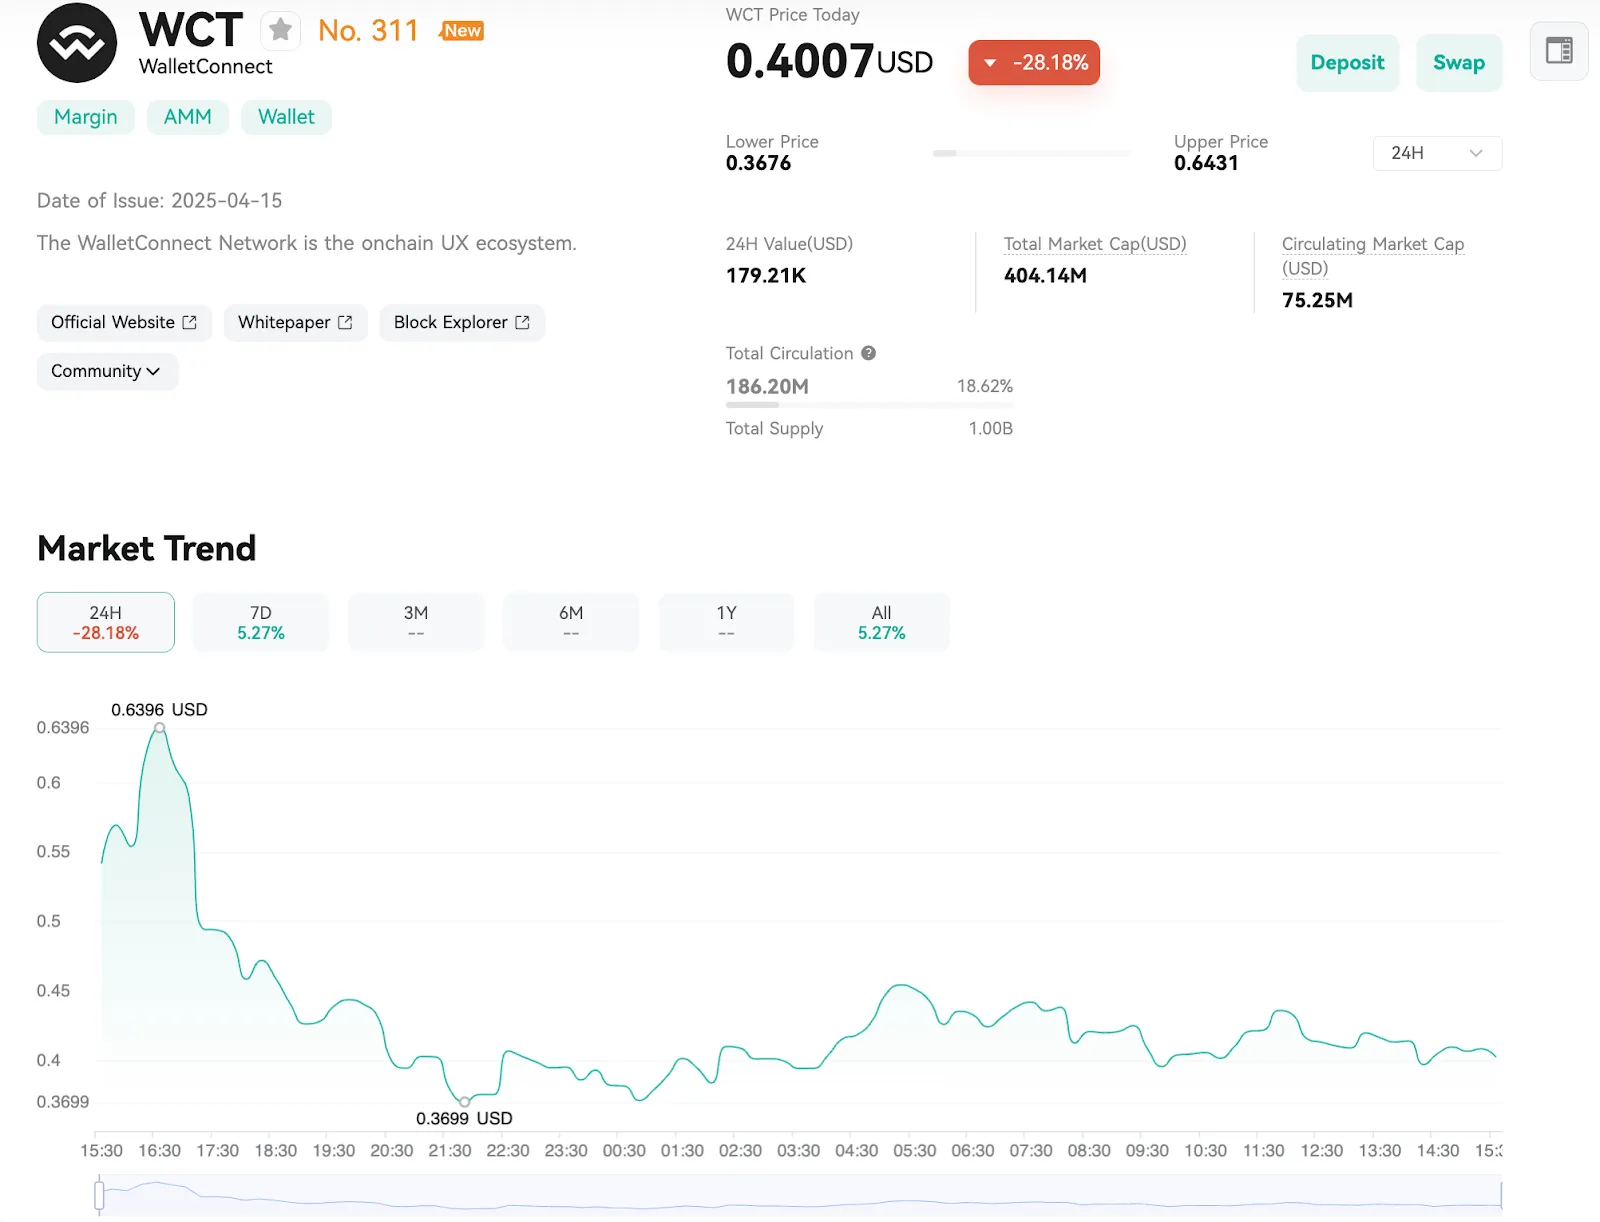Click the WalletConnect WCT logo icon
1600x1222 pixels.
(x=77, y=43)
